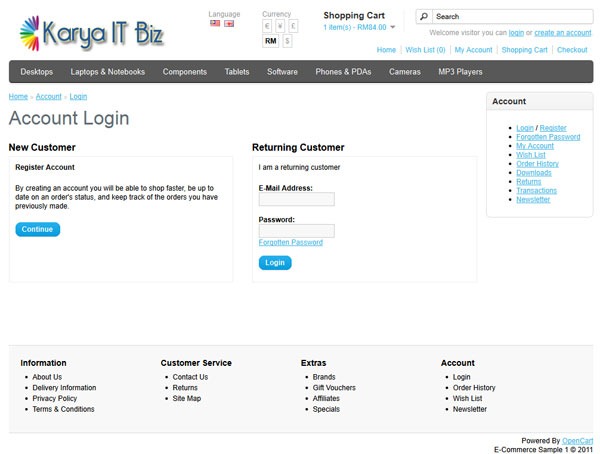This screenshot has height=454, width=600.
Task: Open Terms & Conditions in footer
Action: point(63,409)
